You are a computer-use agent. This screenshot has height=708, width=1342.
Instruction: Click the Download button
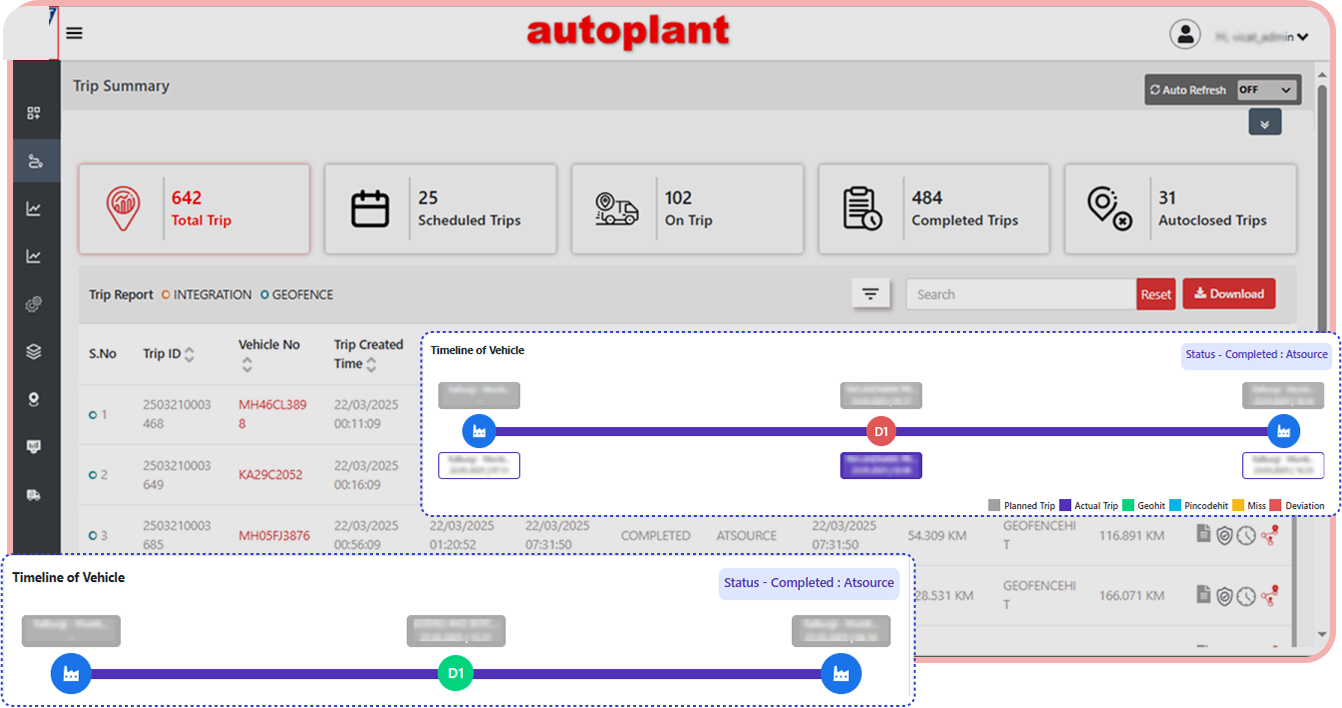pos(1229,293)
